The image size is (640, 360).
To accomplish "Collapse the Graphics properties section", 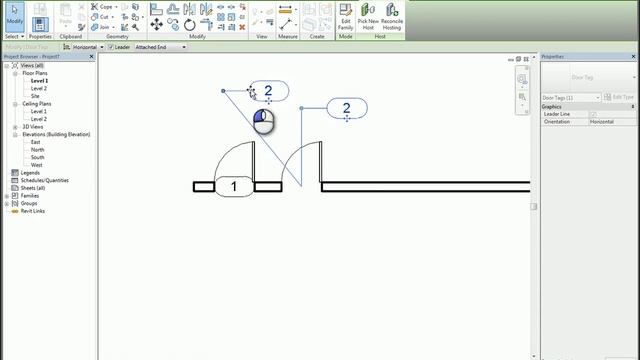I will click(x=633, y=107).
